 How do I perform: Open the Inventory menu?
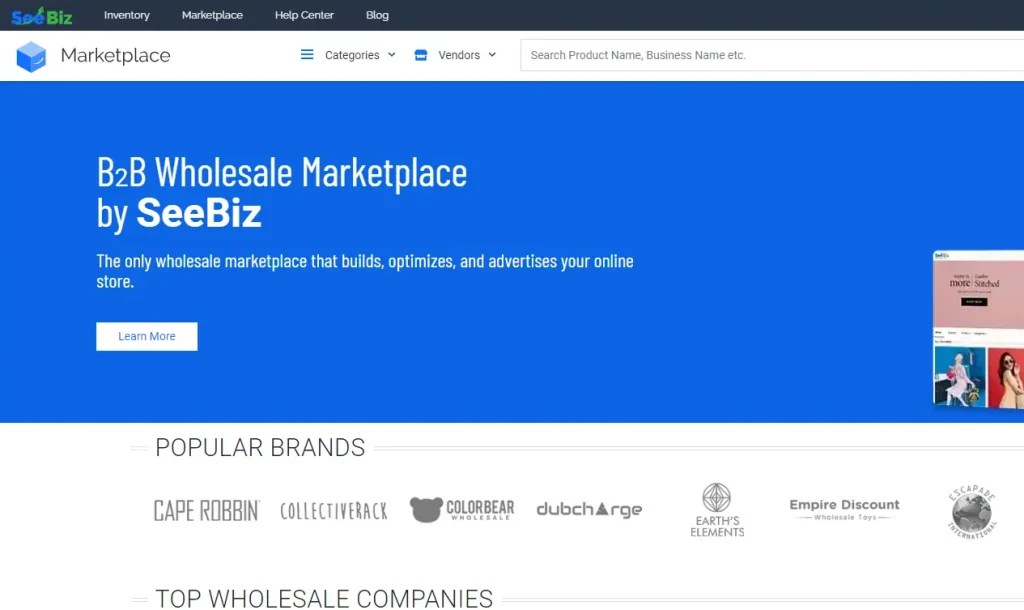tap(126, 15)
